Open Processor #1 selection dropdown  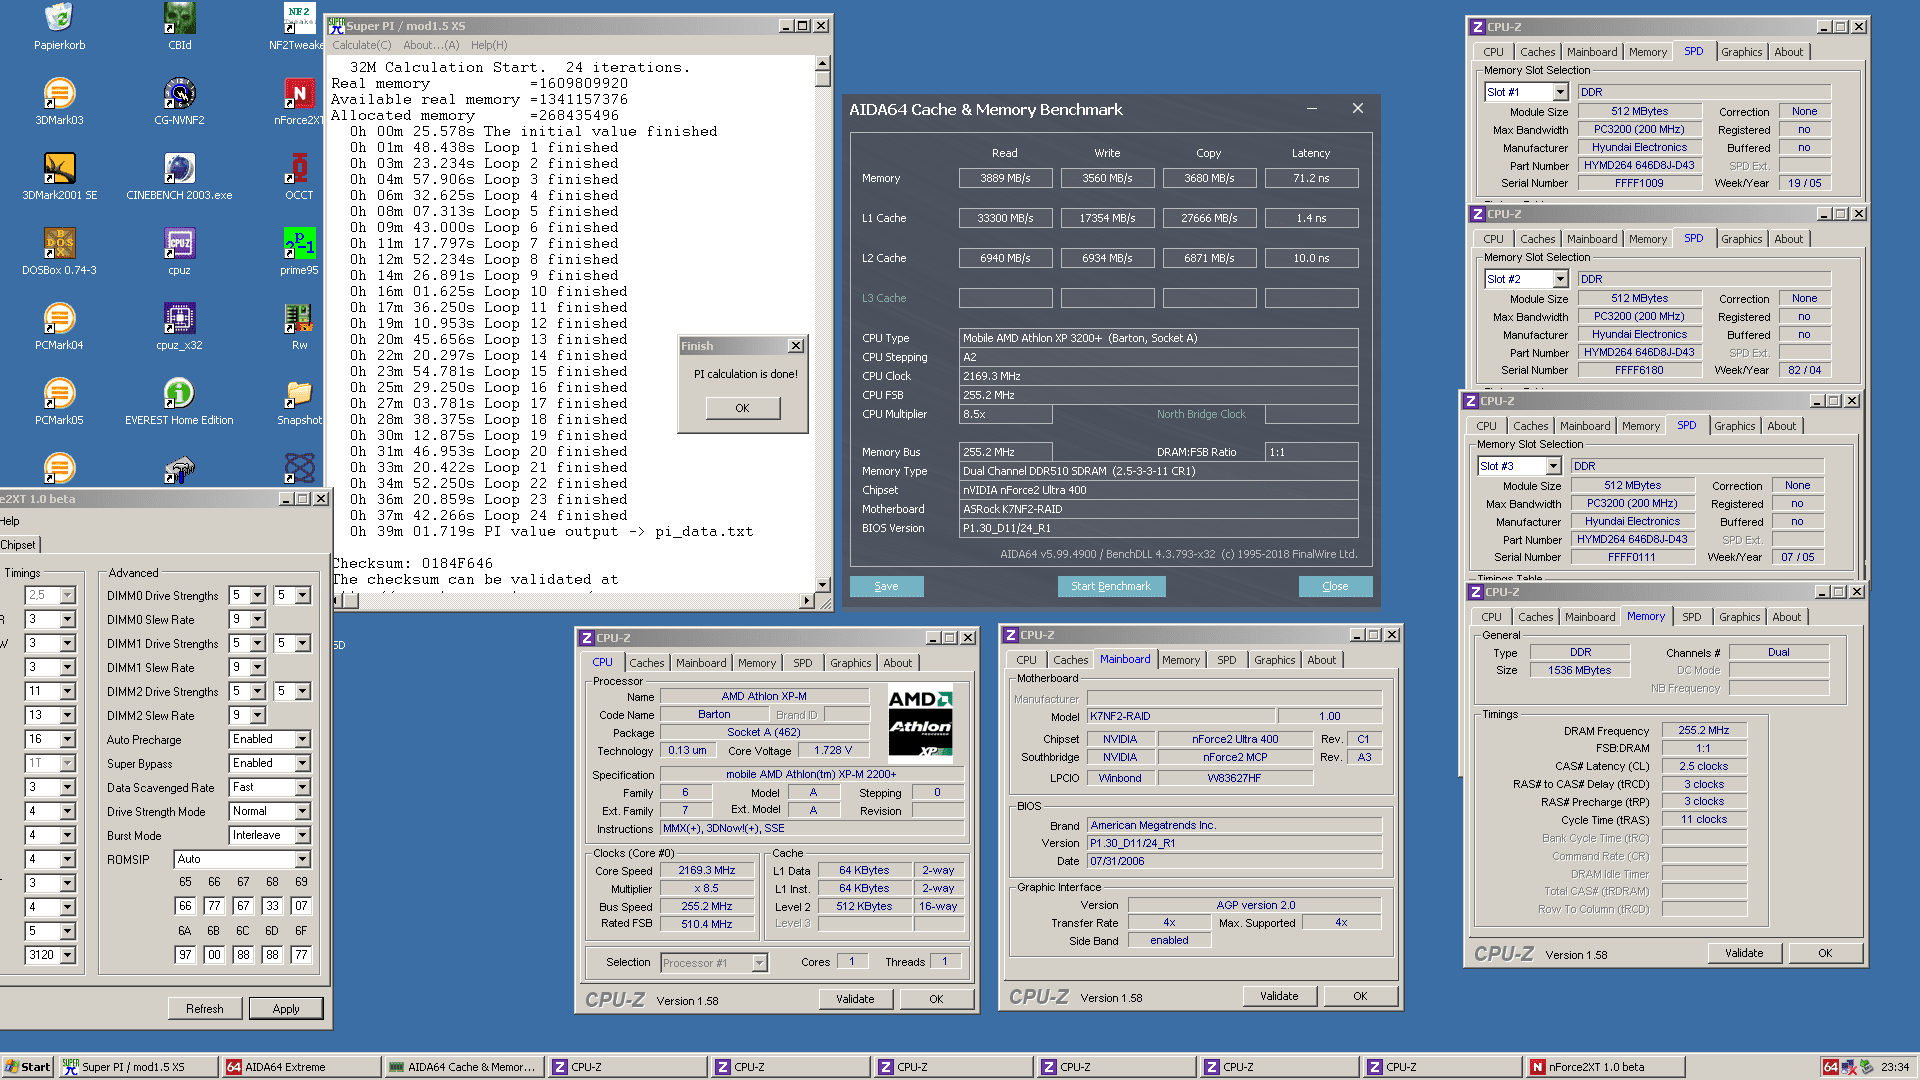point(759,963)
